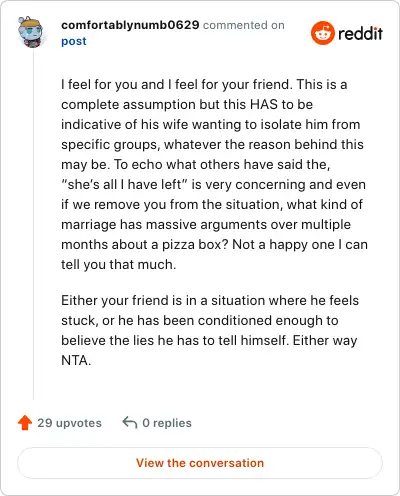Click the quoted "she's all I have left" phrase
Image resolution: width=400 pixels, height=496 pixels.
(x=124, y=184)
